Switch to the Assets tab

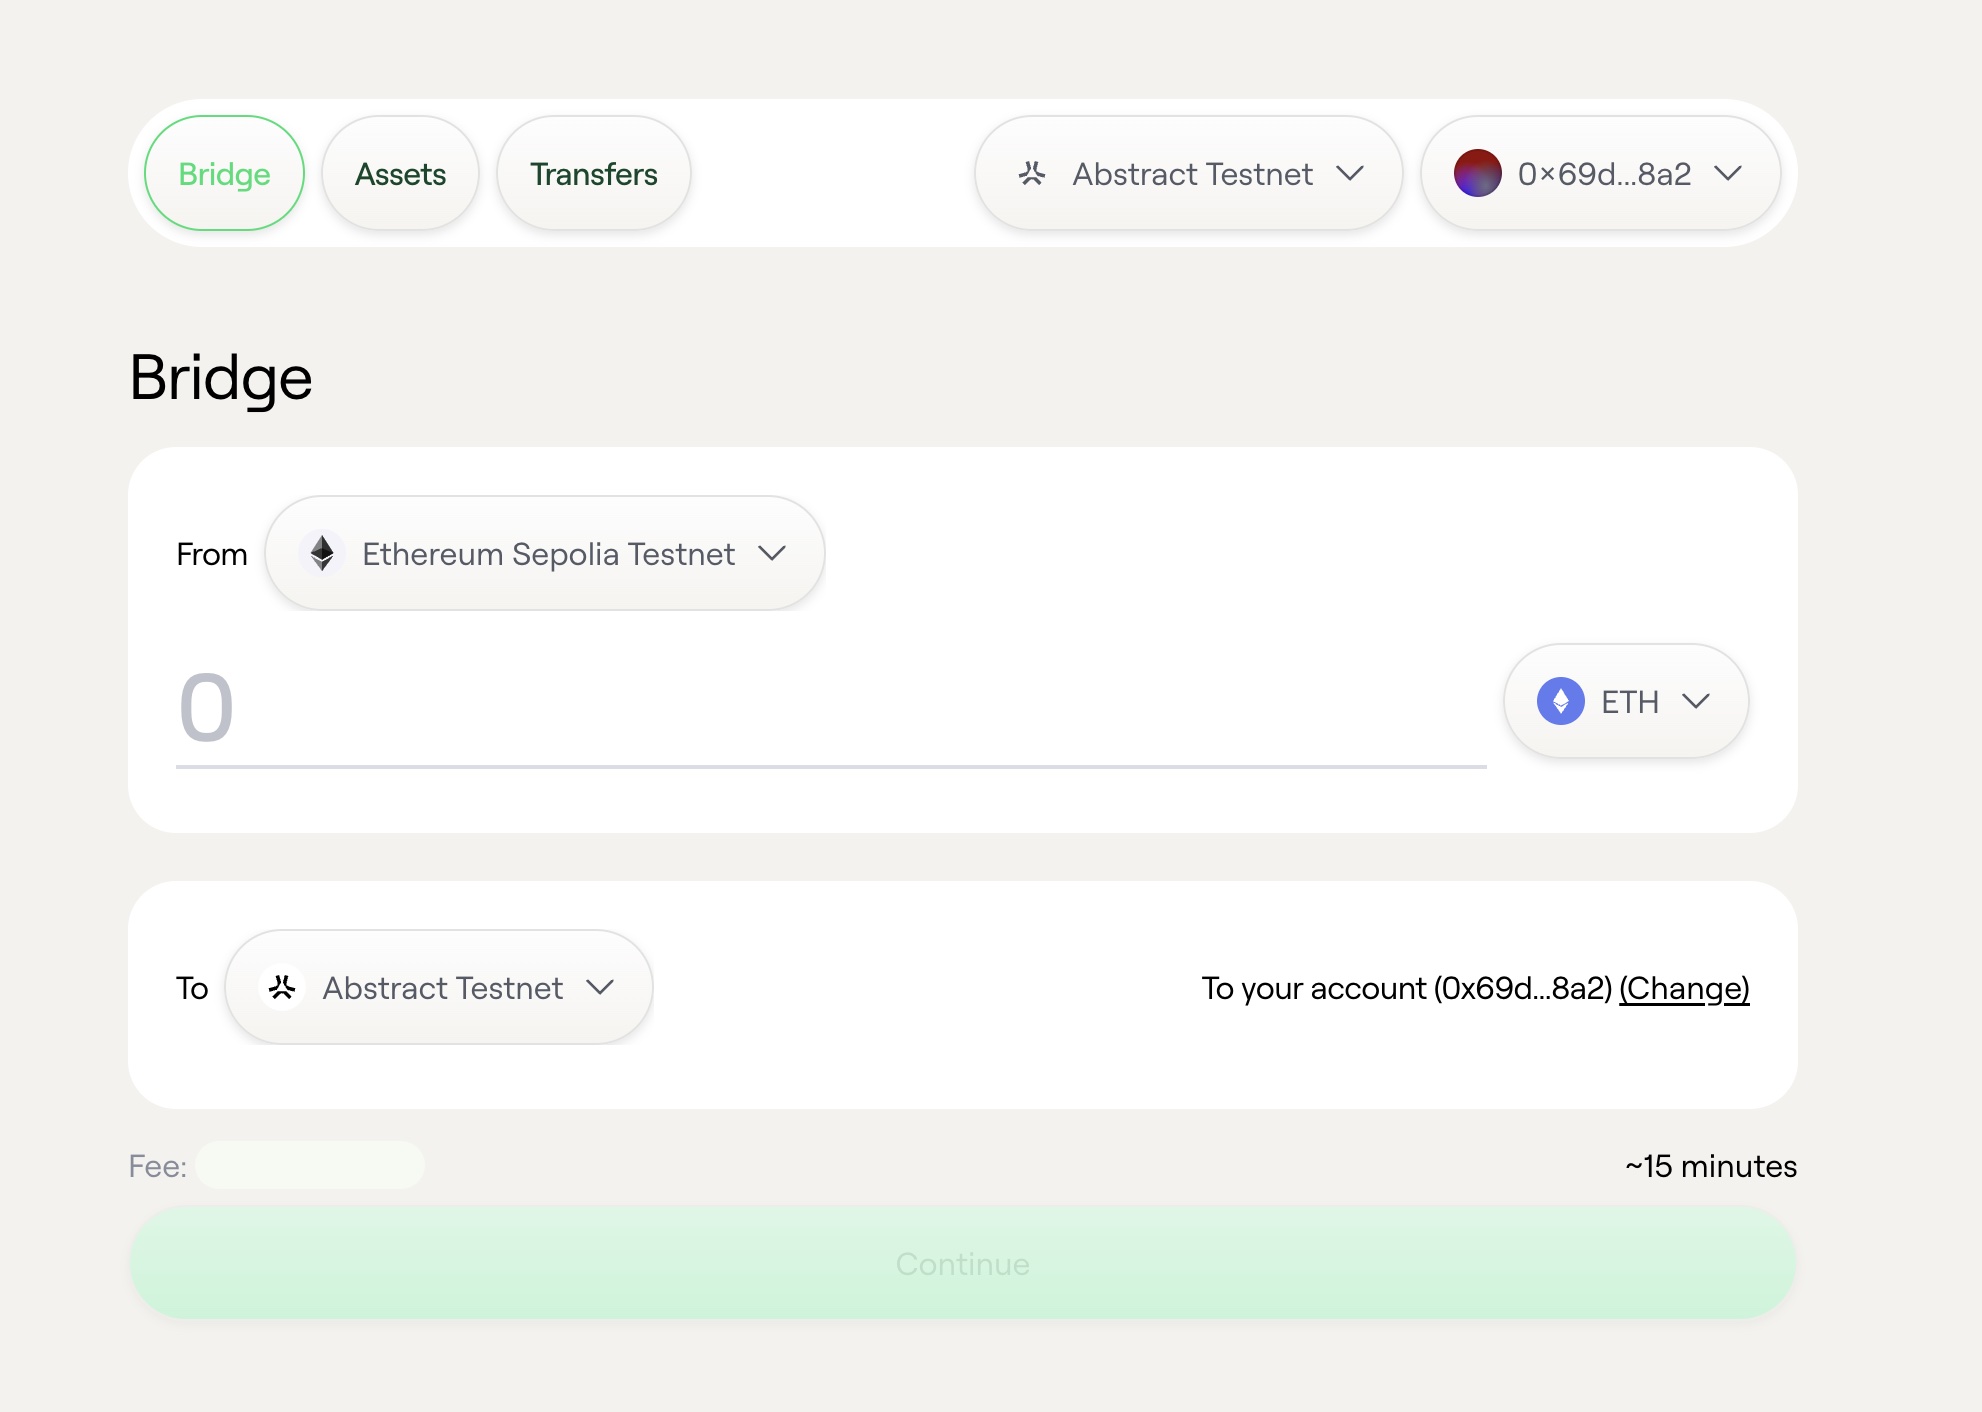tap(400, 173)
